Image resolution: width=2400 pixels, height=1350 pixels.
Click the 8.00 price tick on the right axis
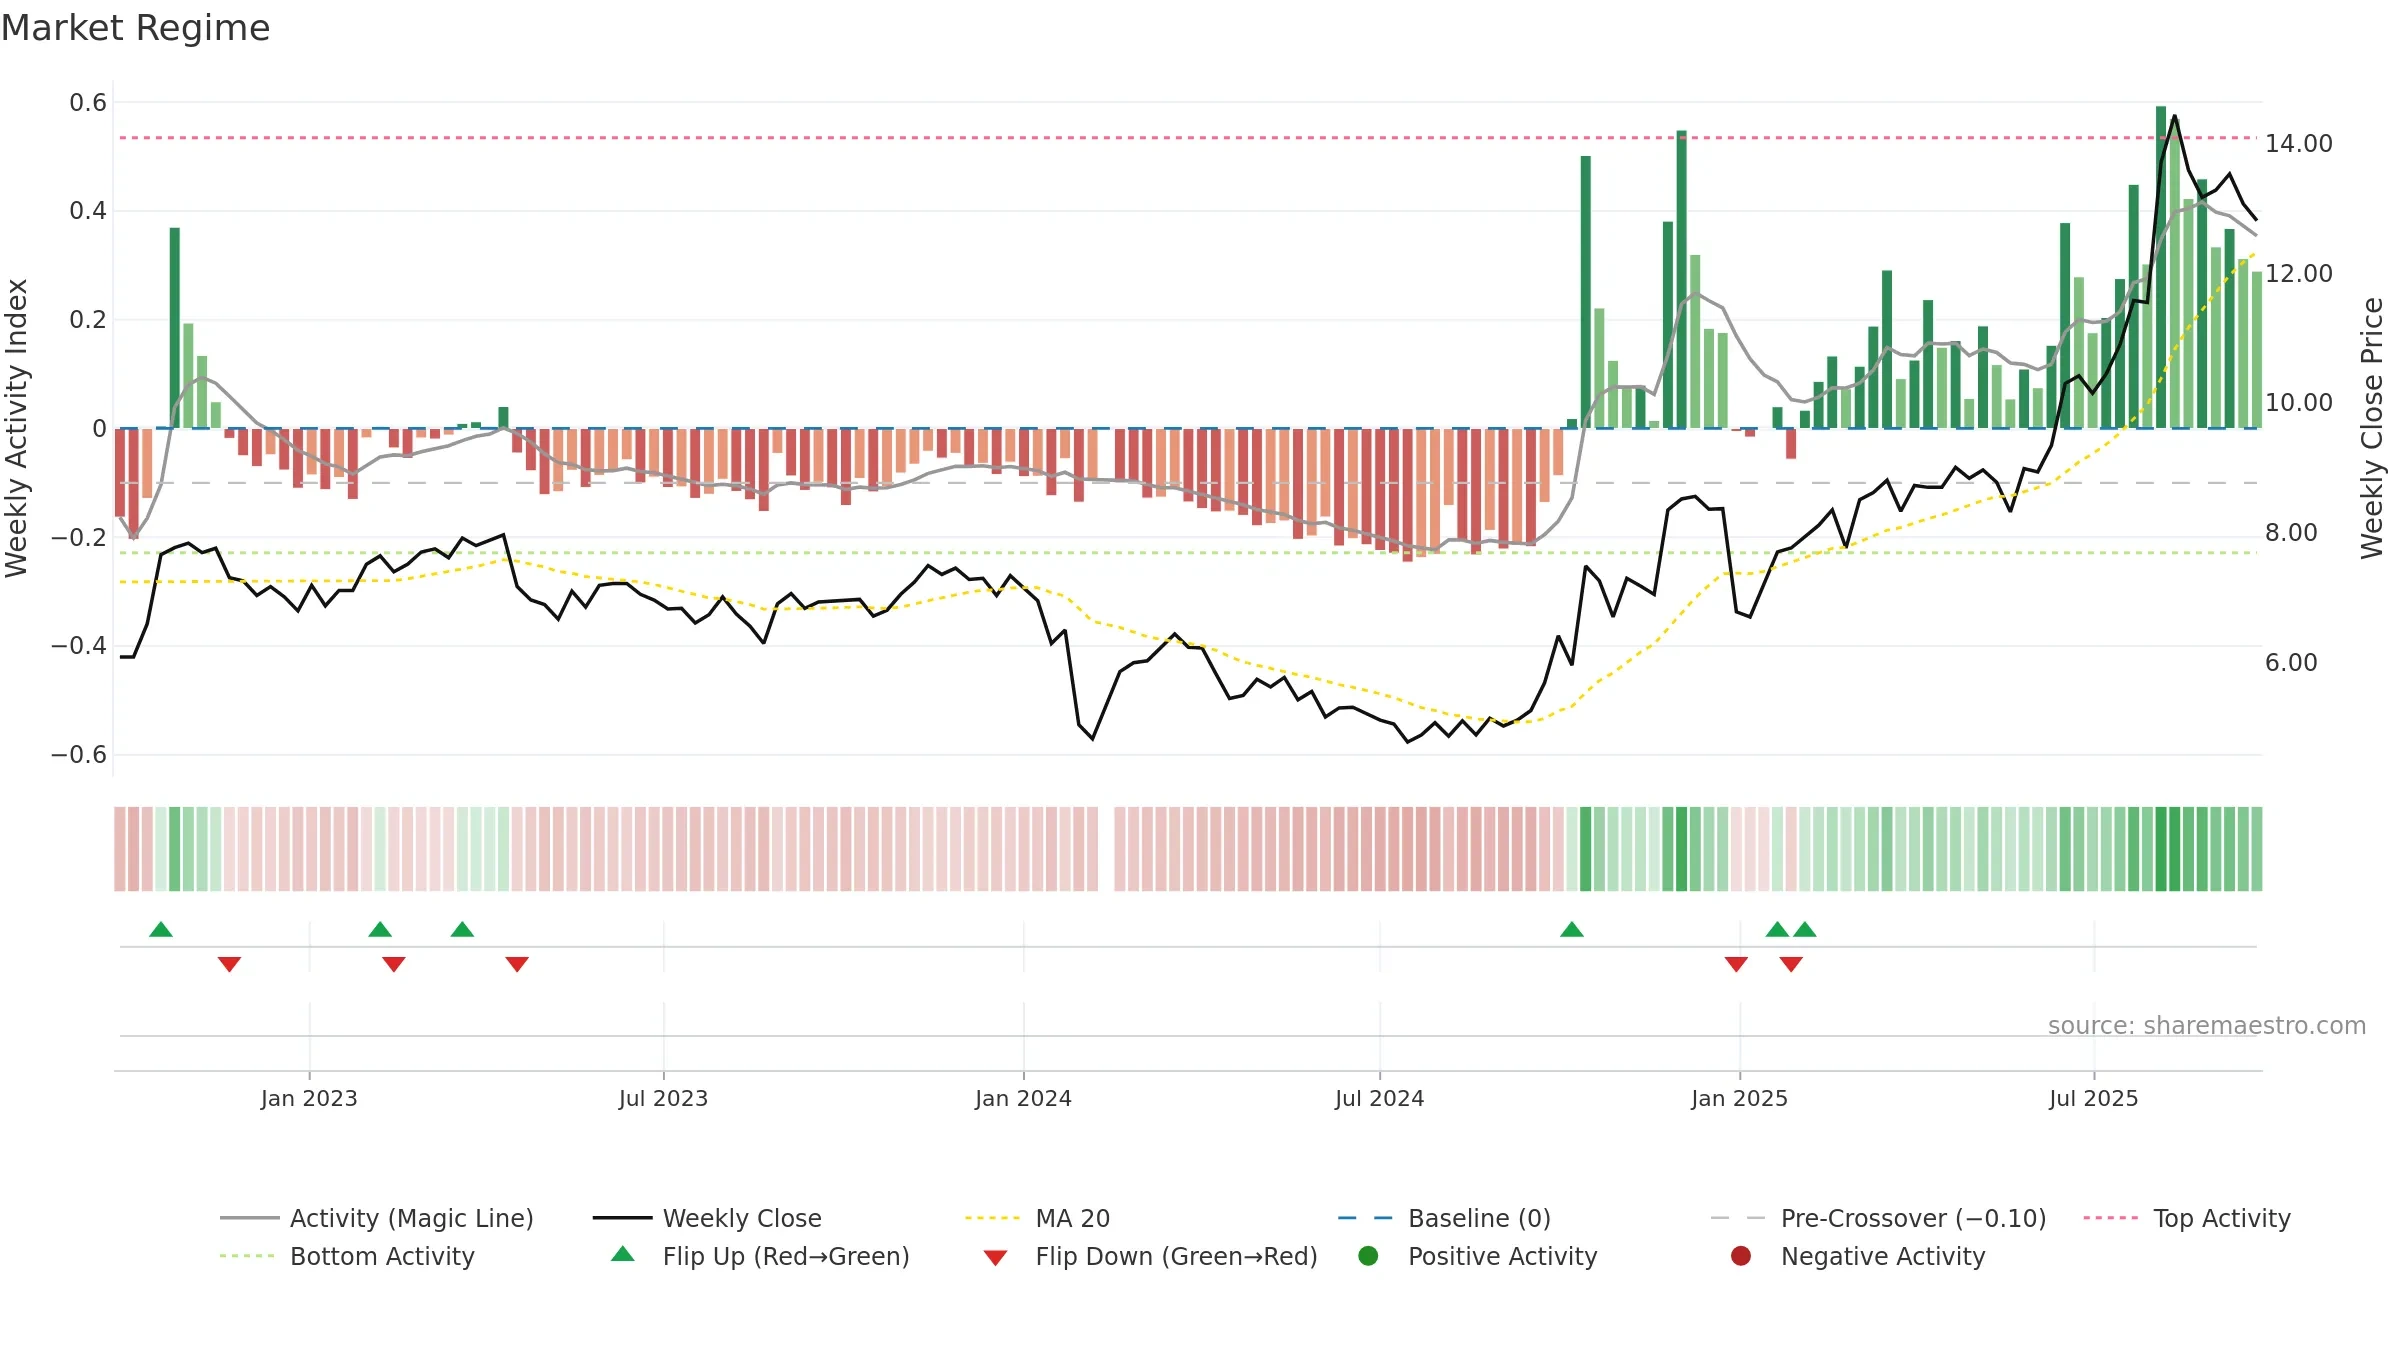2291,532
